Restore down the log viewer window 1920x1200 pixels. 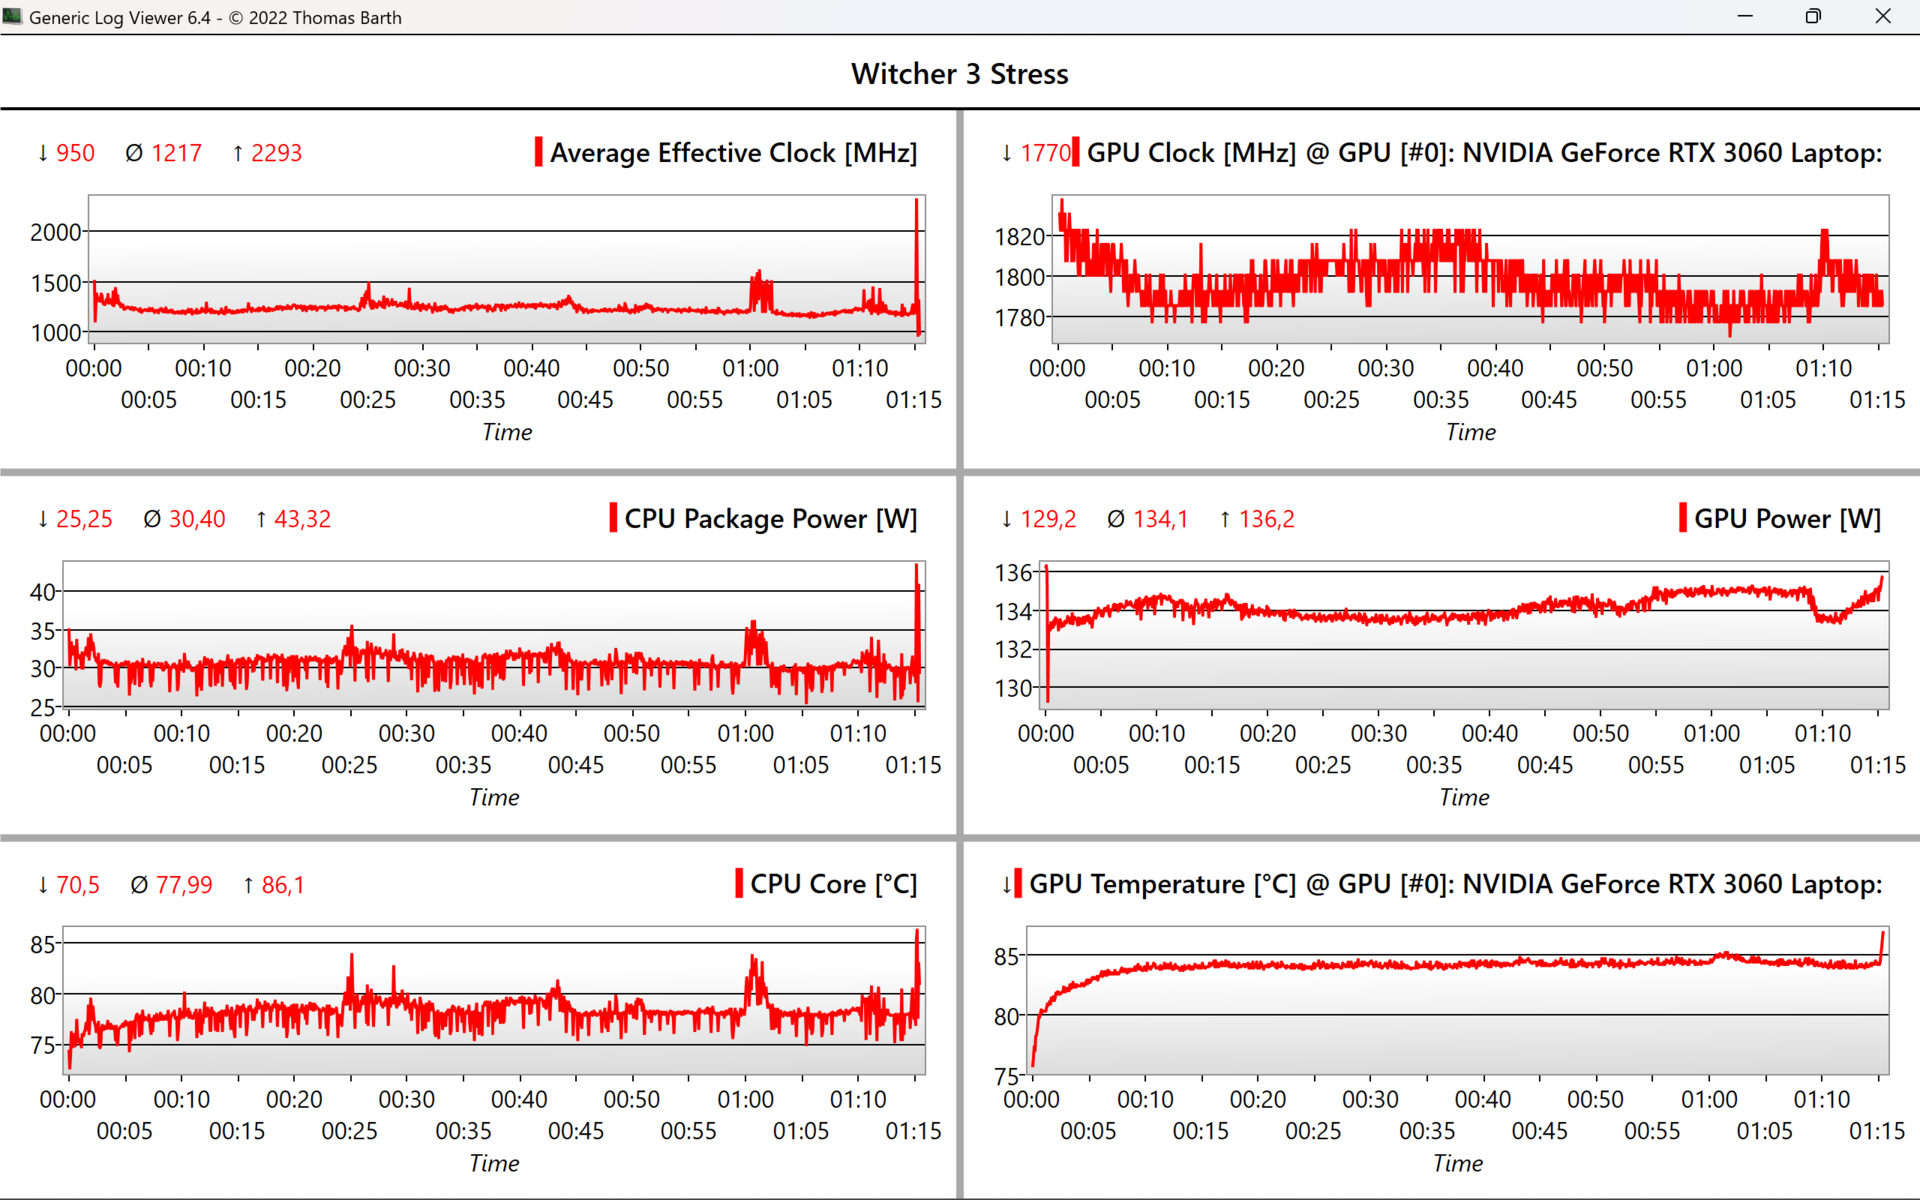pos(1813,16)
